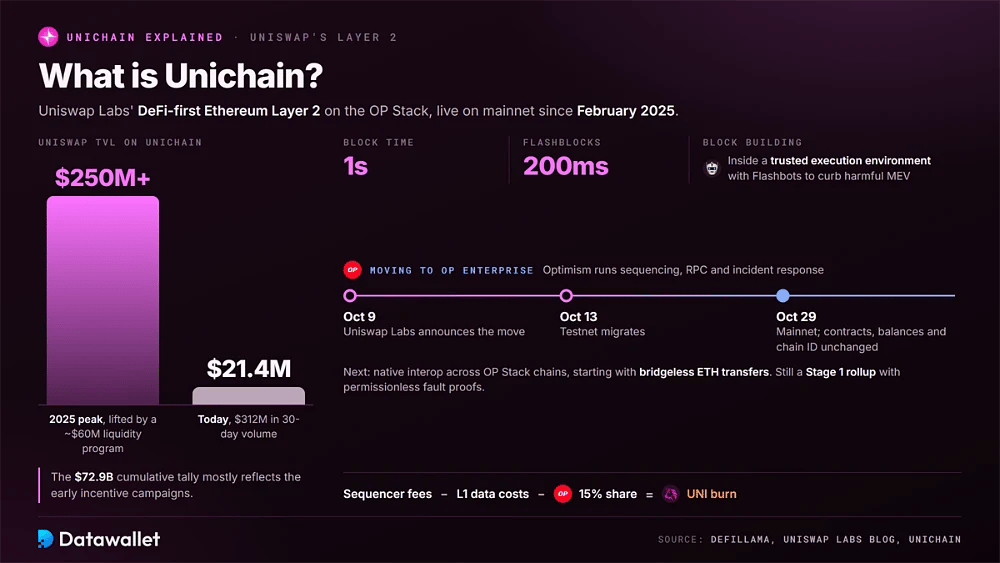
Task: Click the 'BLOCK BUILDING' heading
Action: [x=753, y=142]
